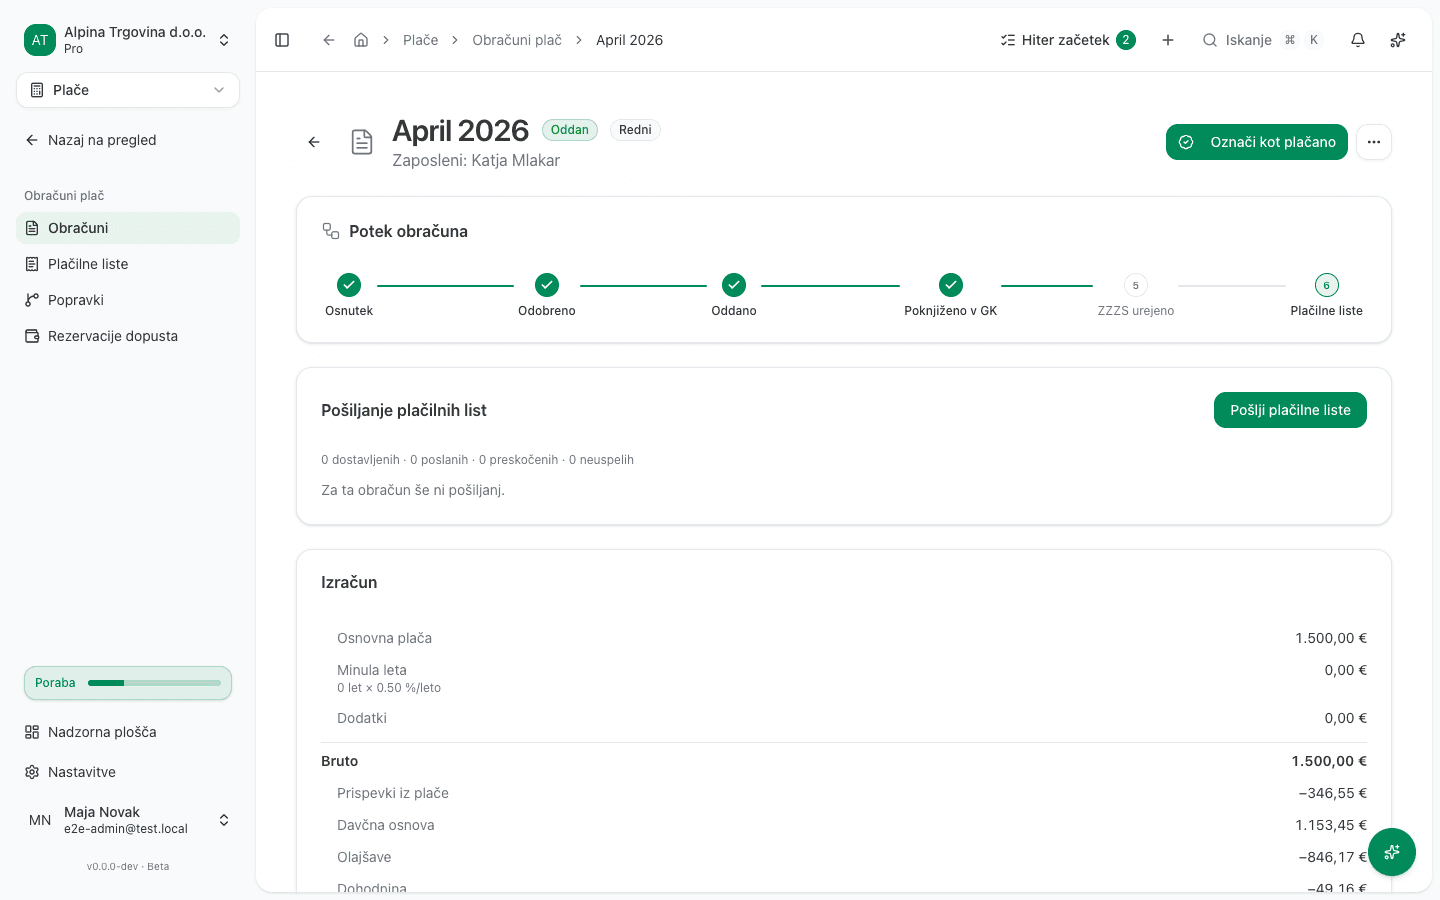Open the AI sparkle icon in header

[x=1398, y=40]
